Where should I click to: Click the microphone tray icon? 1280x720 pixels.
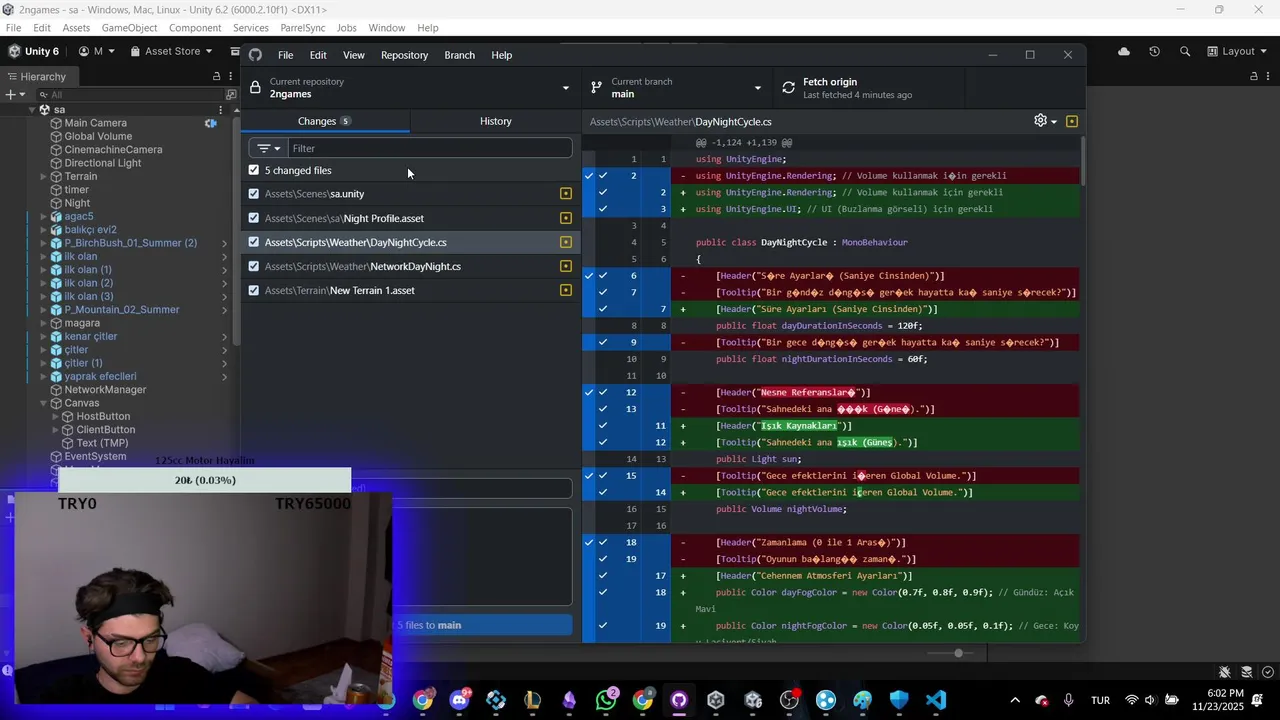pos(1068,700)
